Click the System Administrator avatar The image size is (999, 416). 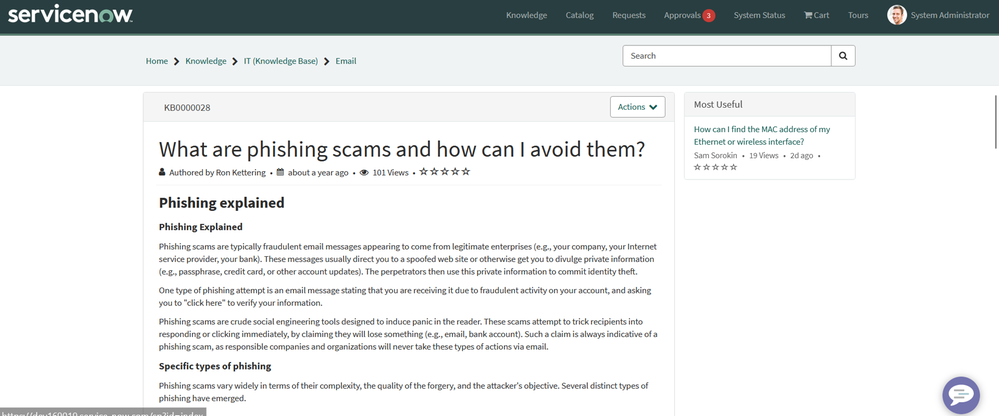point(897,15)
